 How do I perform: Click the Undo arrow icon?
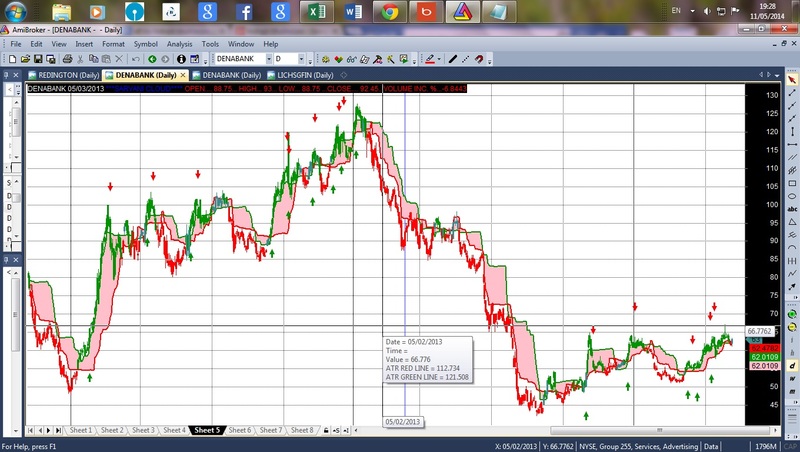(x=136, y=59)
